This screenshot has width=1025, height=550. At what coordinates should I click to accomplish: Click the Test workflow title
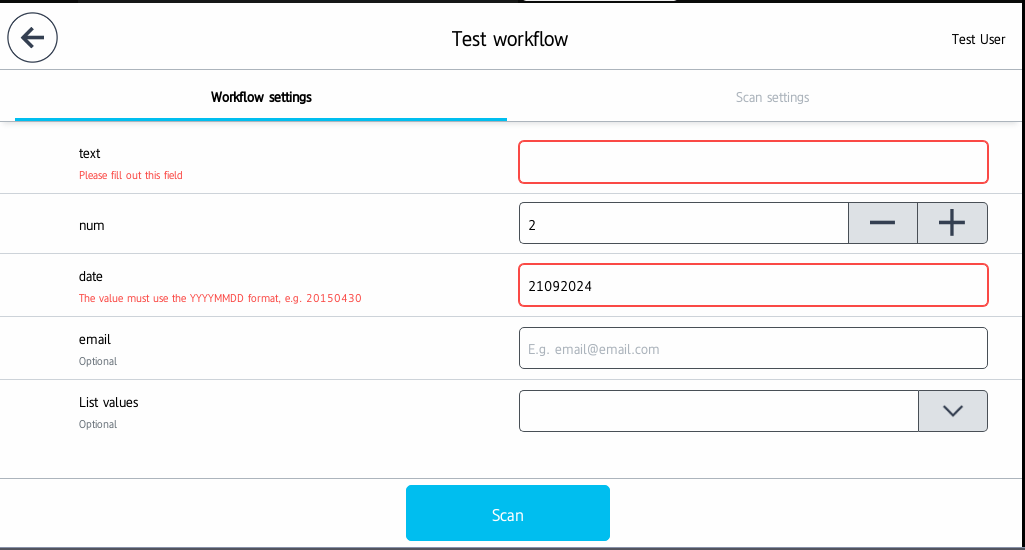(x=510, y=40)
